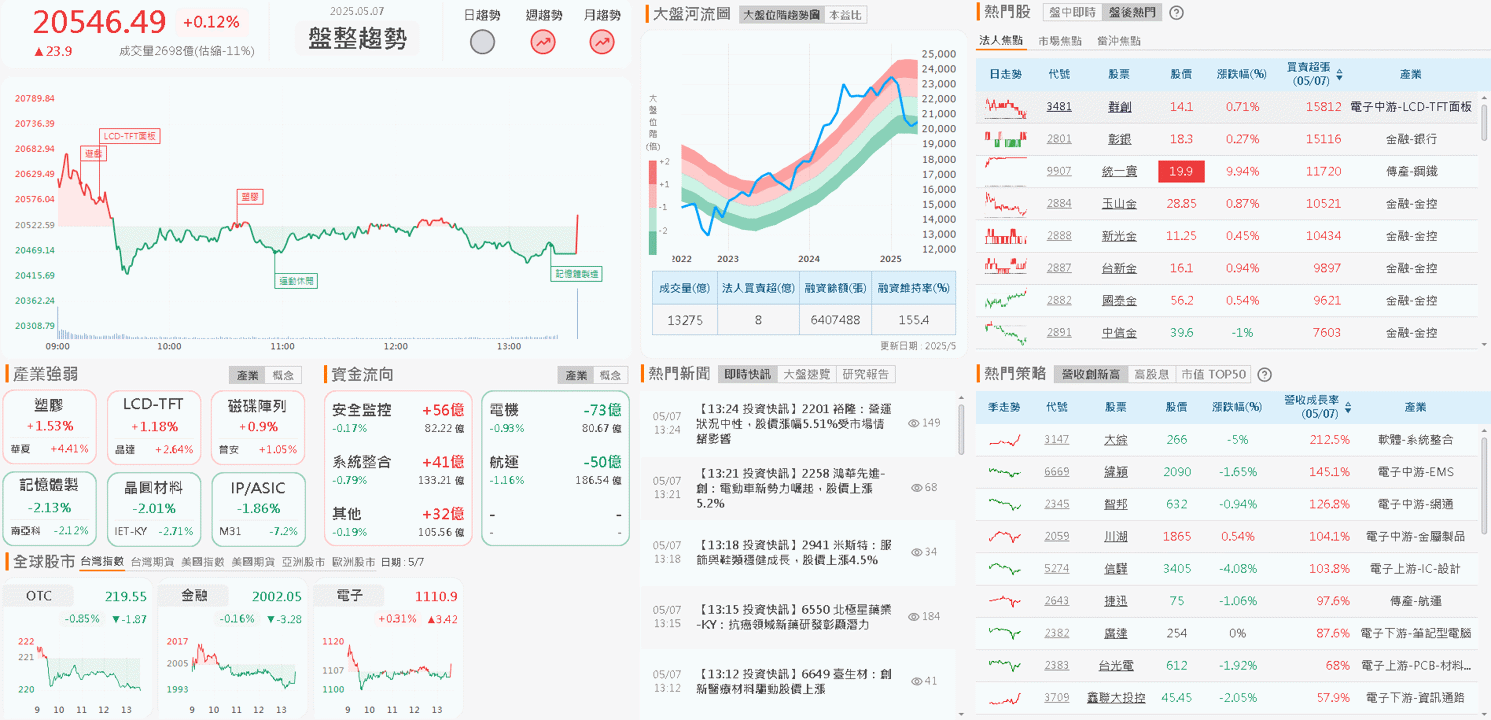Open the 日走勢 sparkline for 國泰金
The height and width of the screenshot is (720, 1491).
coord(1005,300)
